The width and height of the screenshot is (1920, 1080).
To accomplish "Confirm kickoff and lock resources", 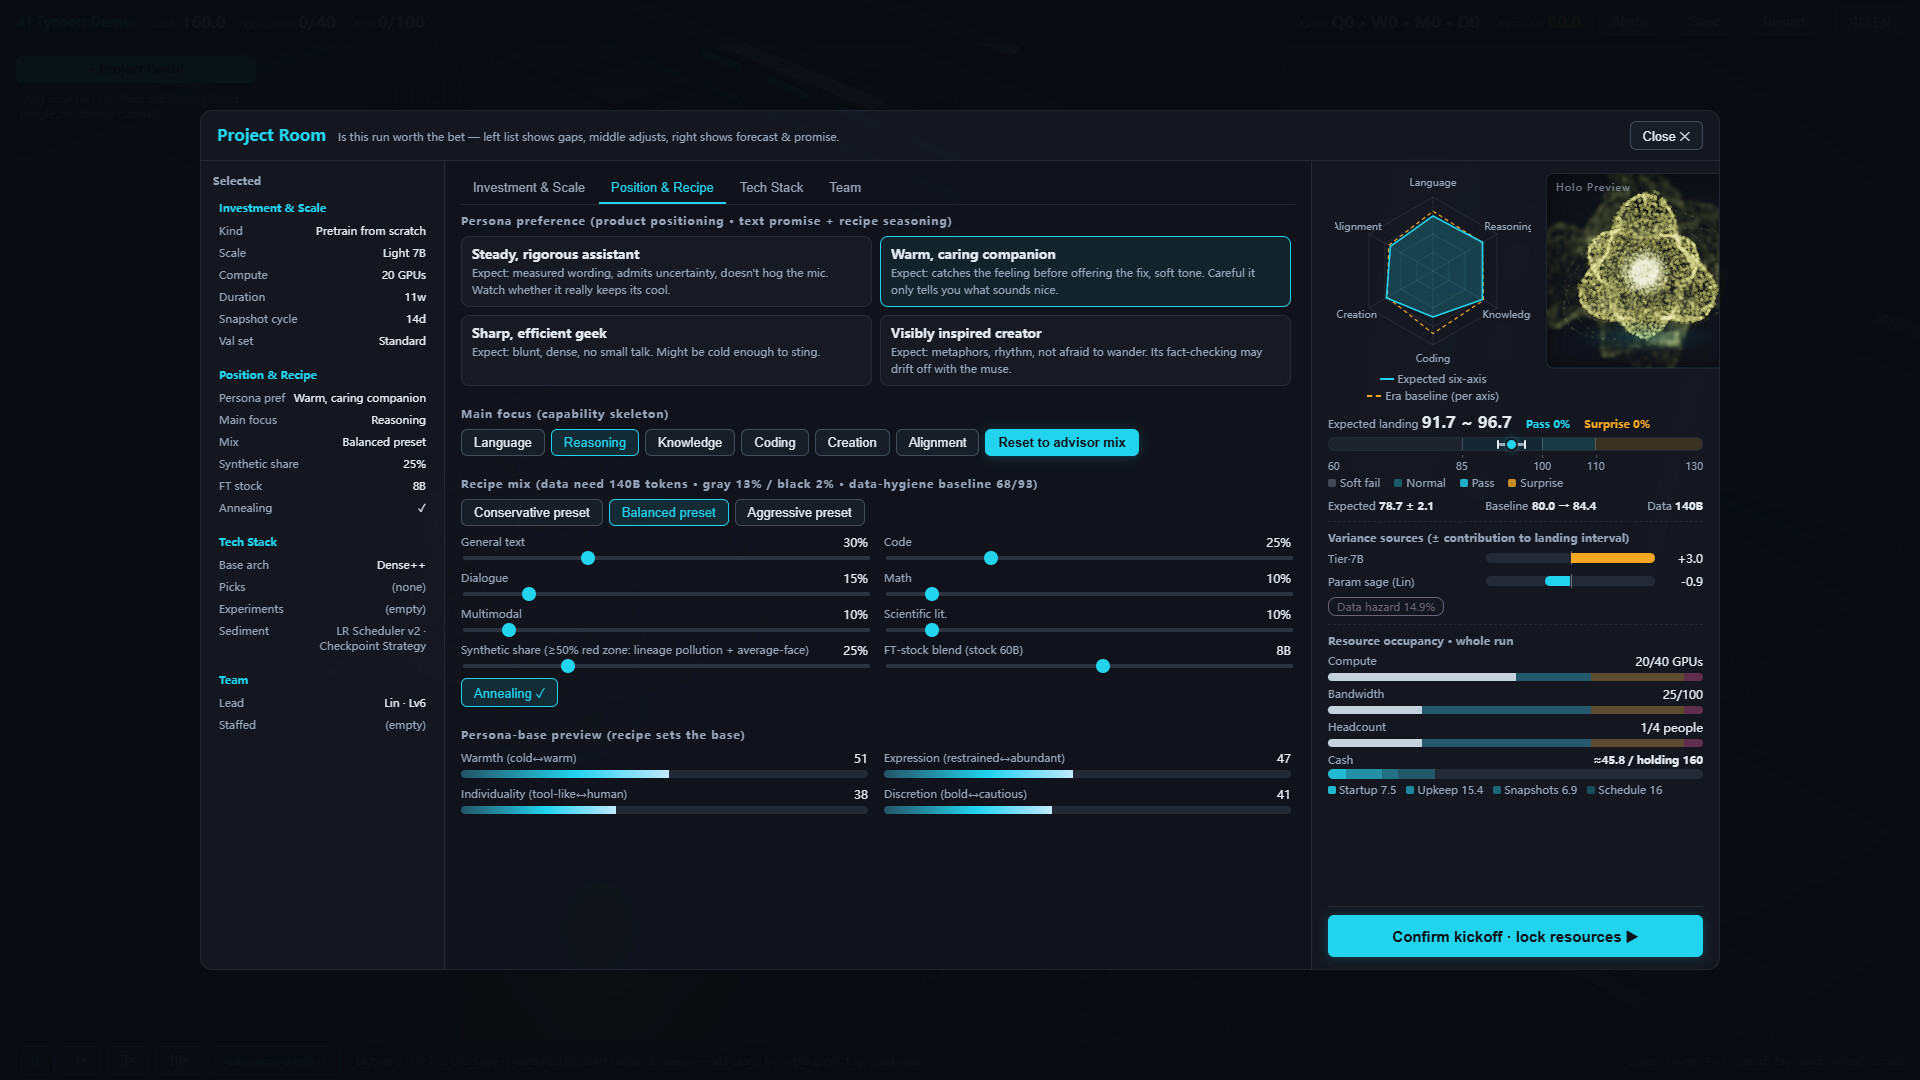I will 1515,936.
